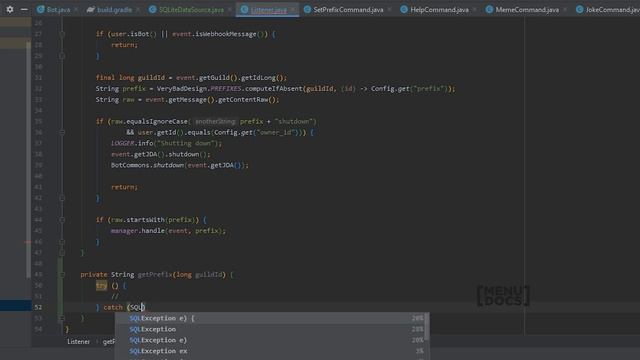Viewport: 640px width, 360px height.
Task: Click the 'anotherString' parameter hint
Action: [x=215, y=122]
